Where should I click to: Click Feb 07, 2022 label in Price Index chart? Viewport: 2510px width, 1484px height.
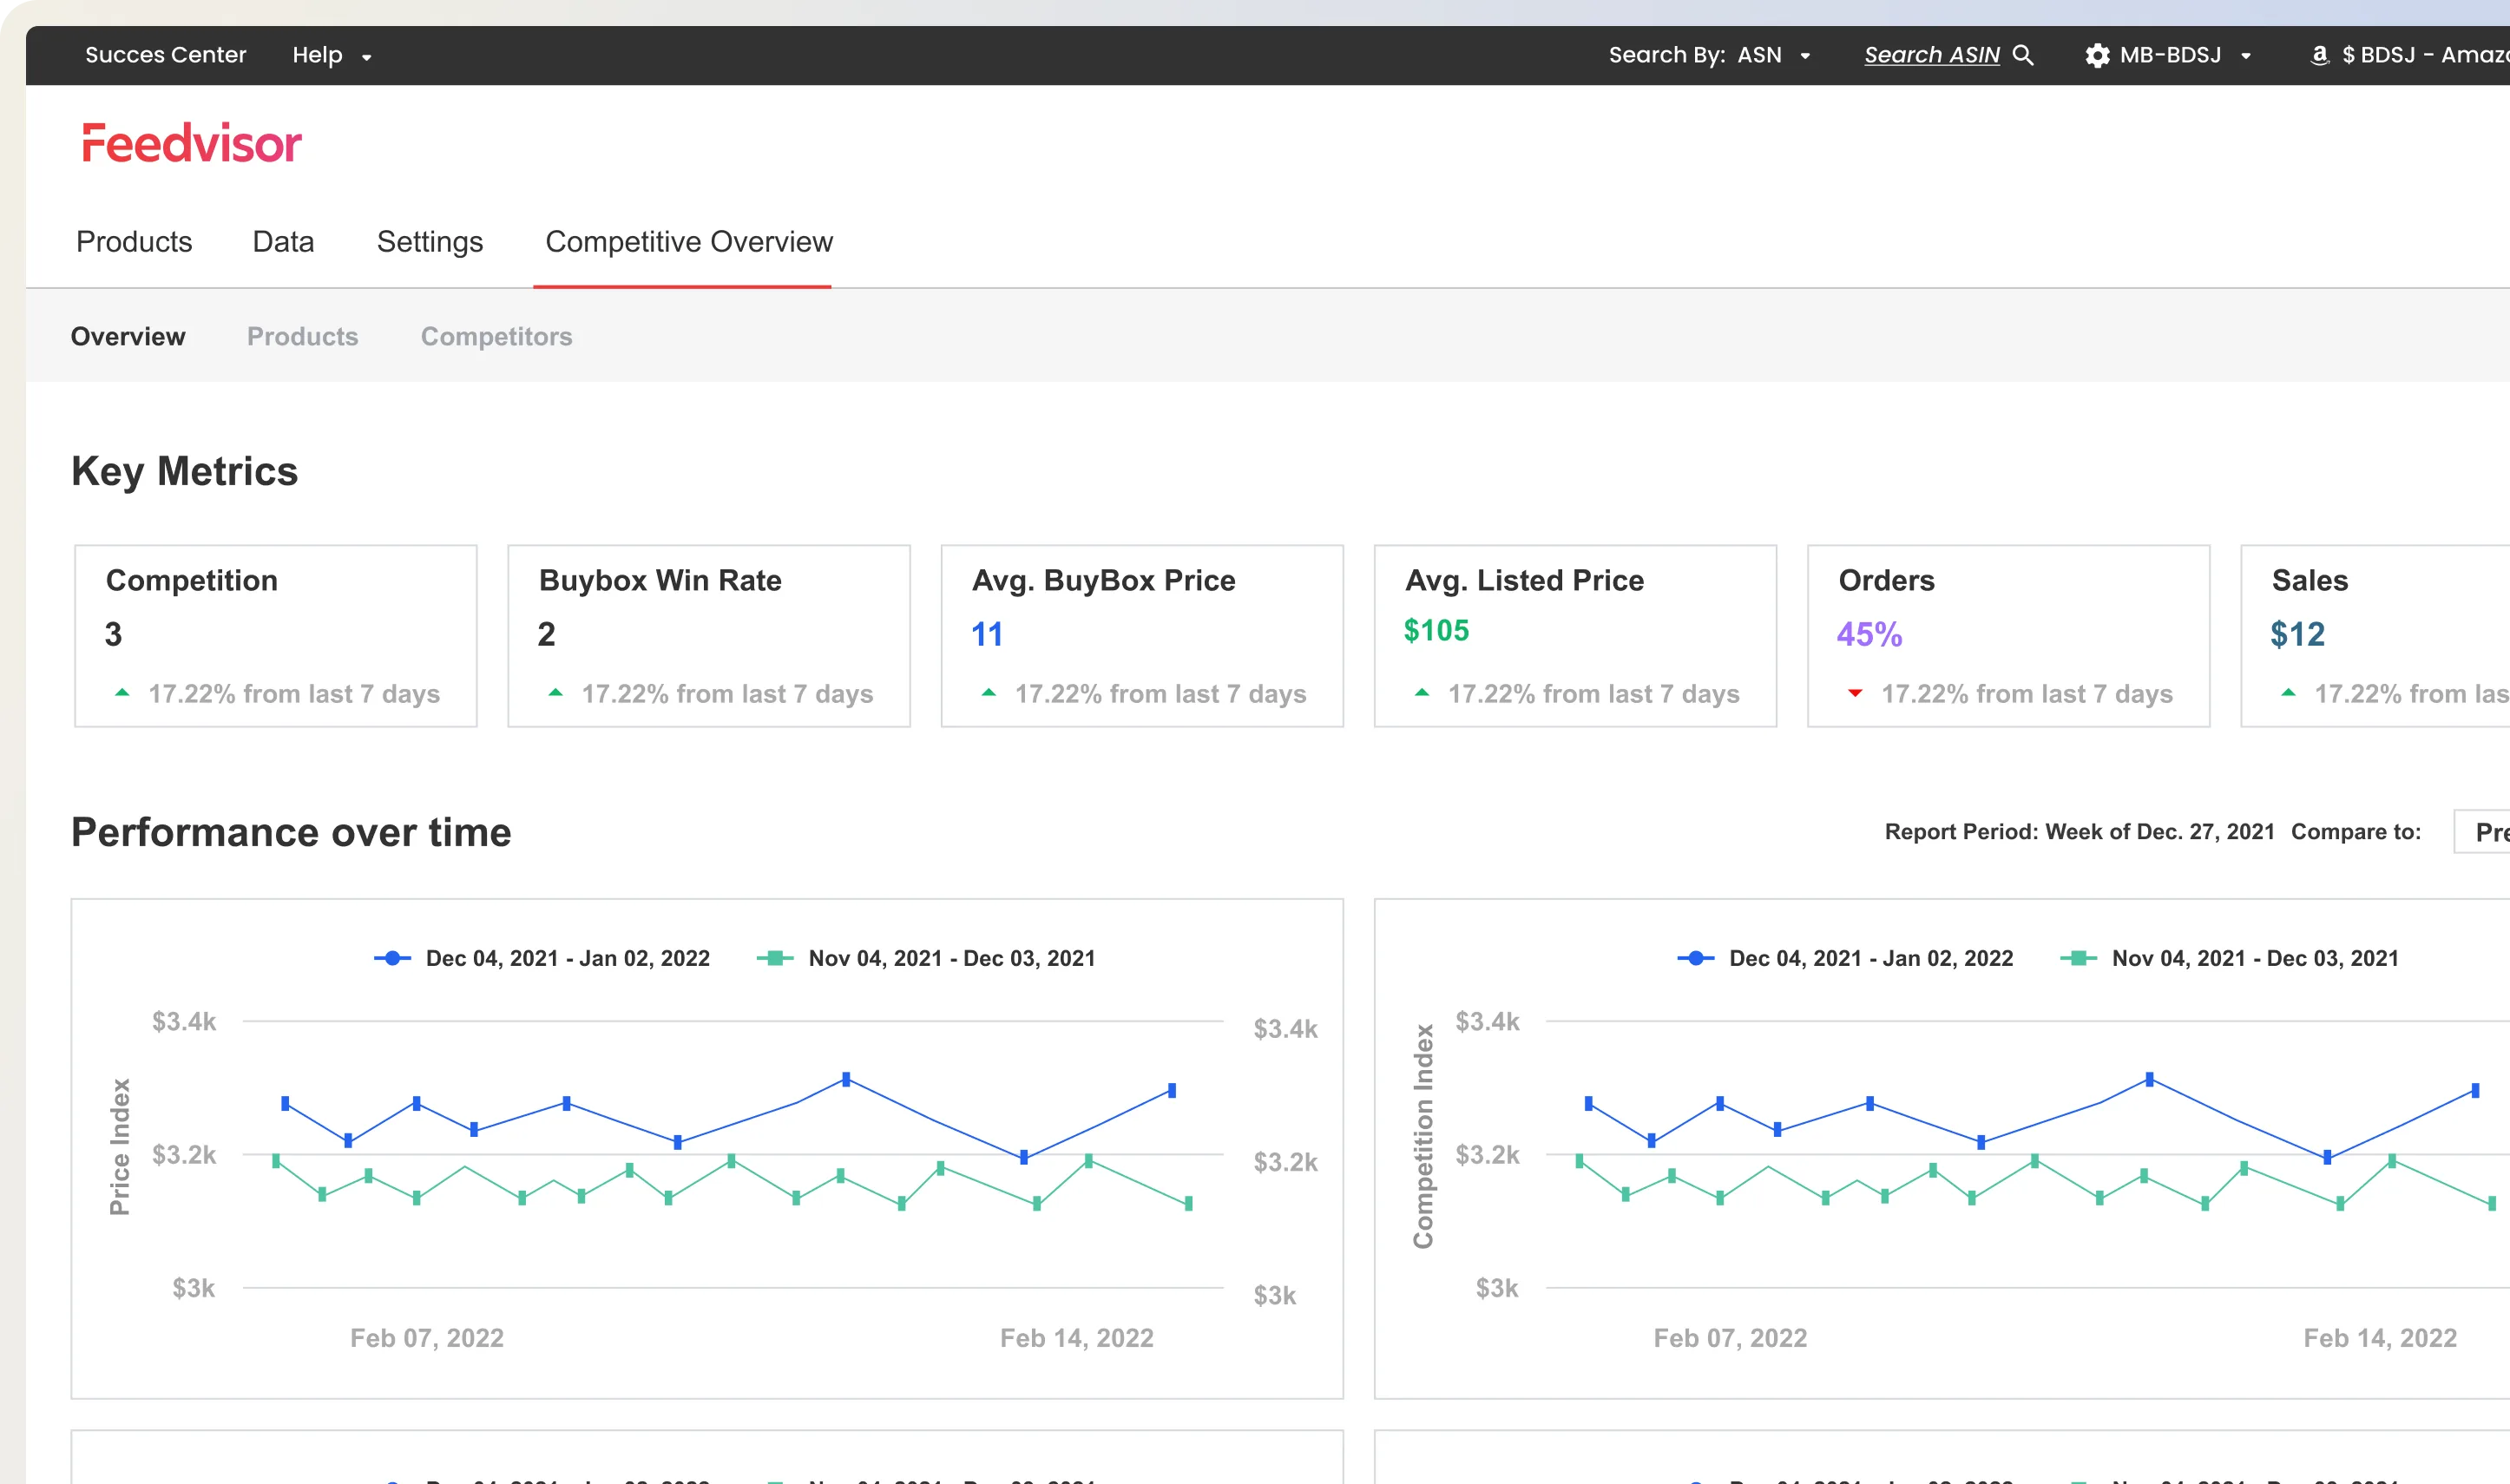(427, 1338)
